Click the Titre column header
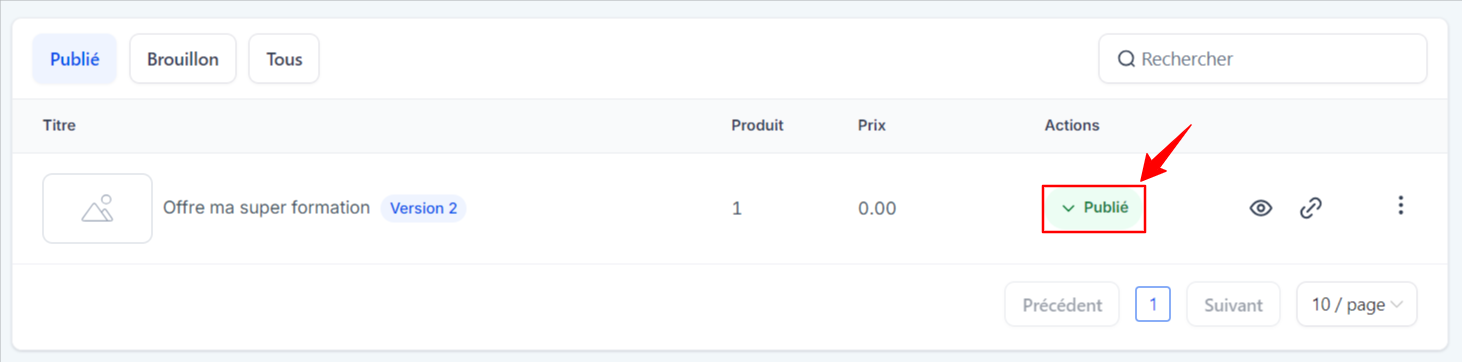The image size is (1462, 362). click(59, 125)
